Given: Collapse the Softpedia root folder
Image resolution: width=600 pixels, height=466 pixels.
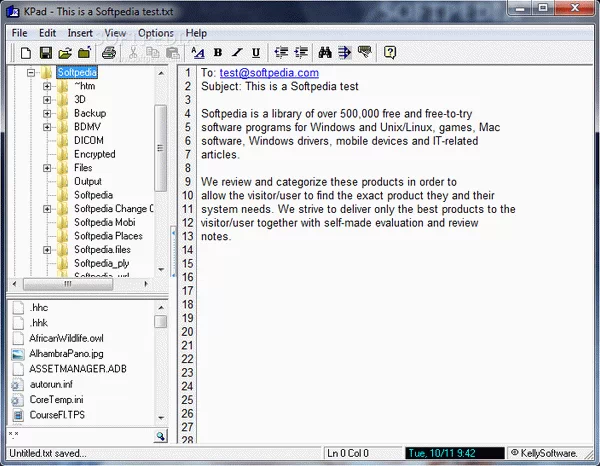Looking at the screenshot, I should [x=31, y=72].
